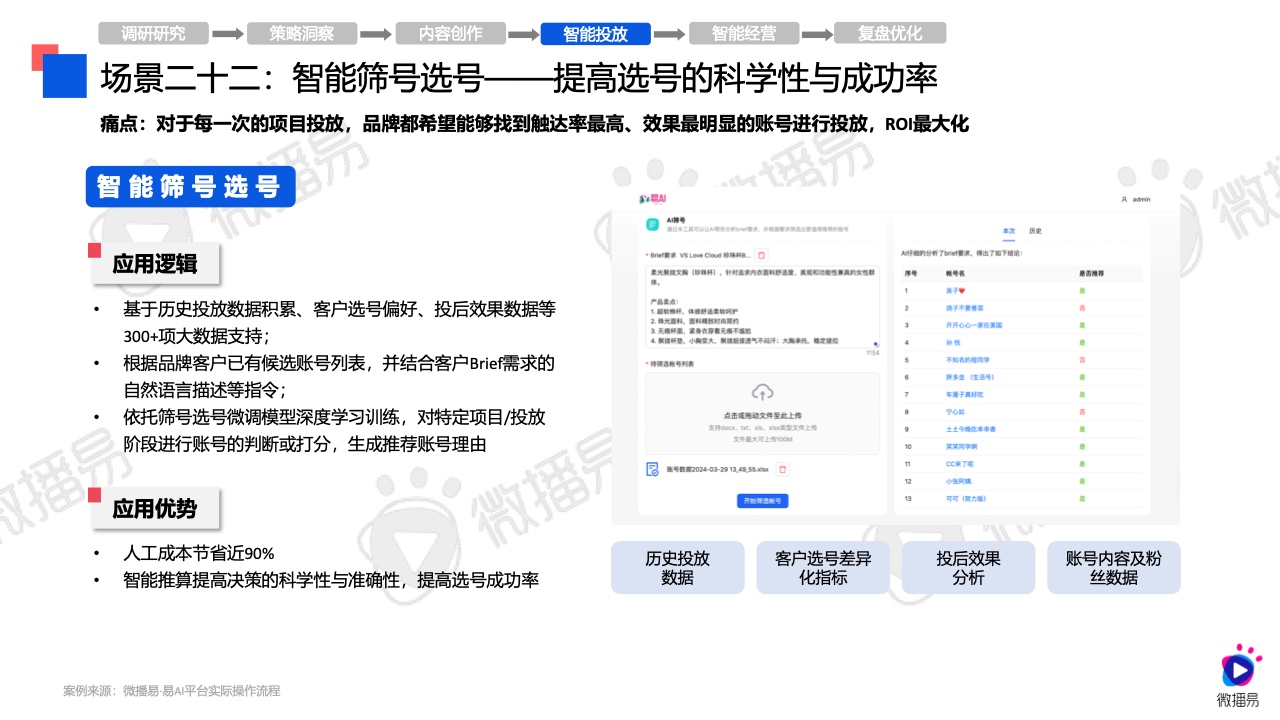Click the xlsx file icon beside 账号数据

point(651,468)
